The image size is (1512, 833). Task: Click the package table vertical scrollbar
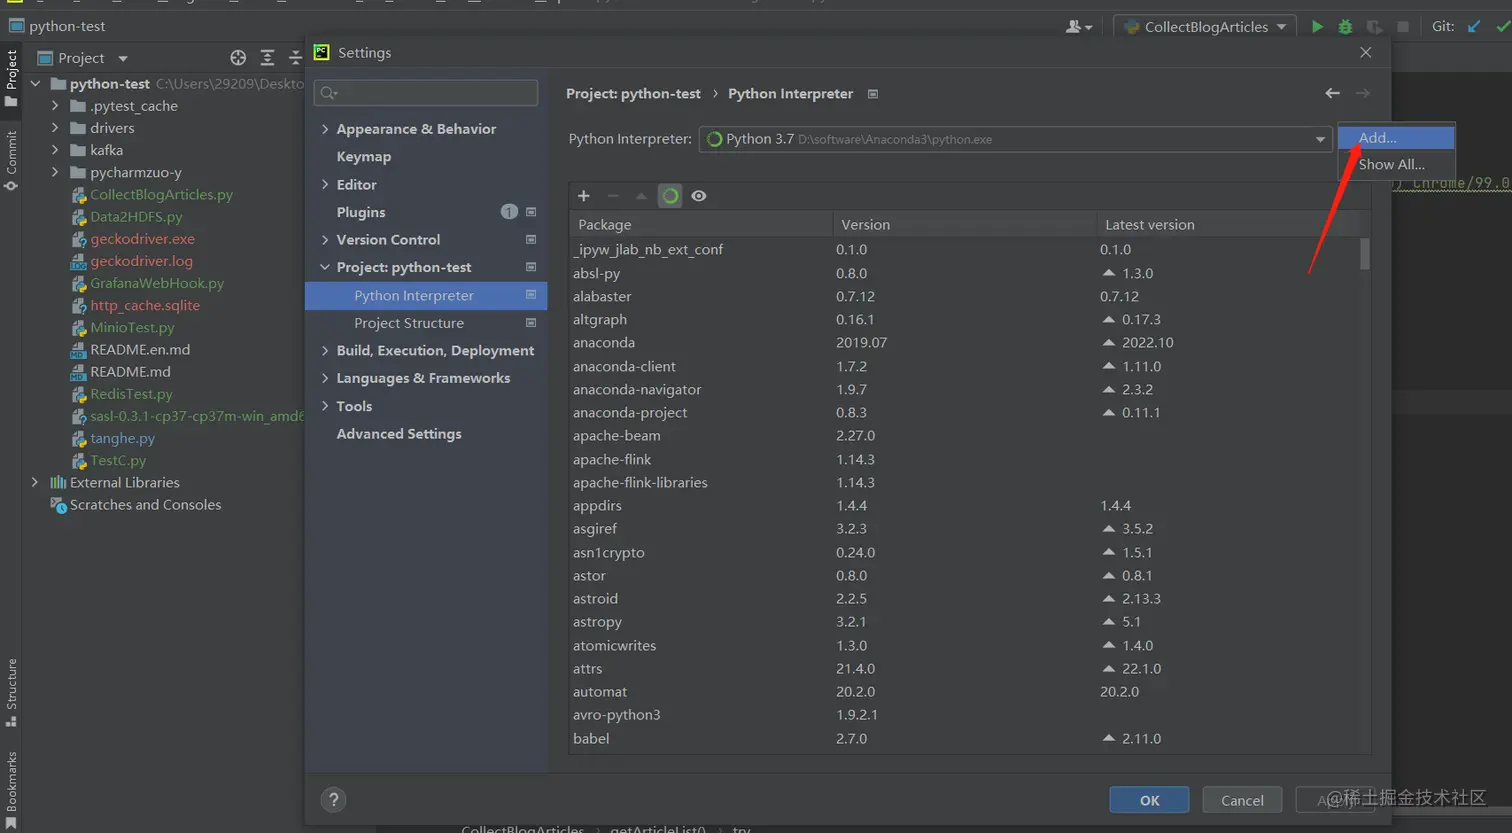coord(1364,253)
